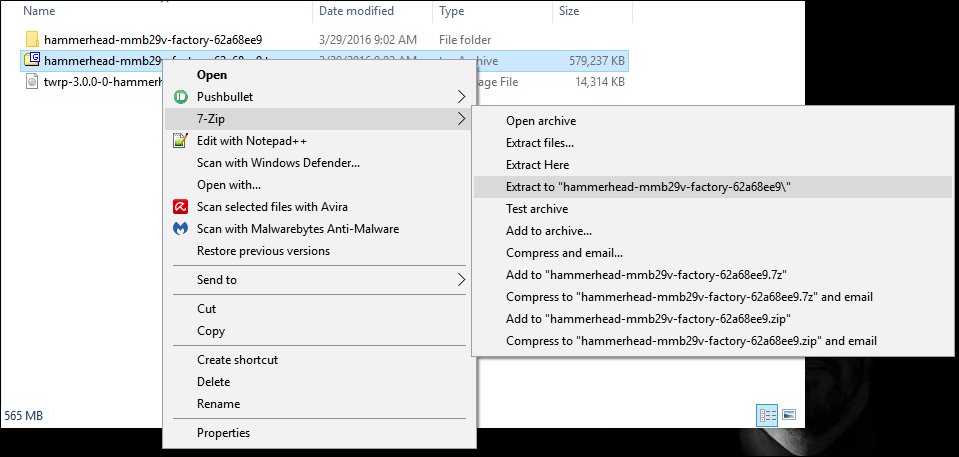Click the 565 MB status bar text
The image size is (959, 457).
[24, 415]
